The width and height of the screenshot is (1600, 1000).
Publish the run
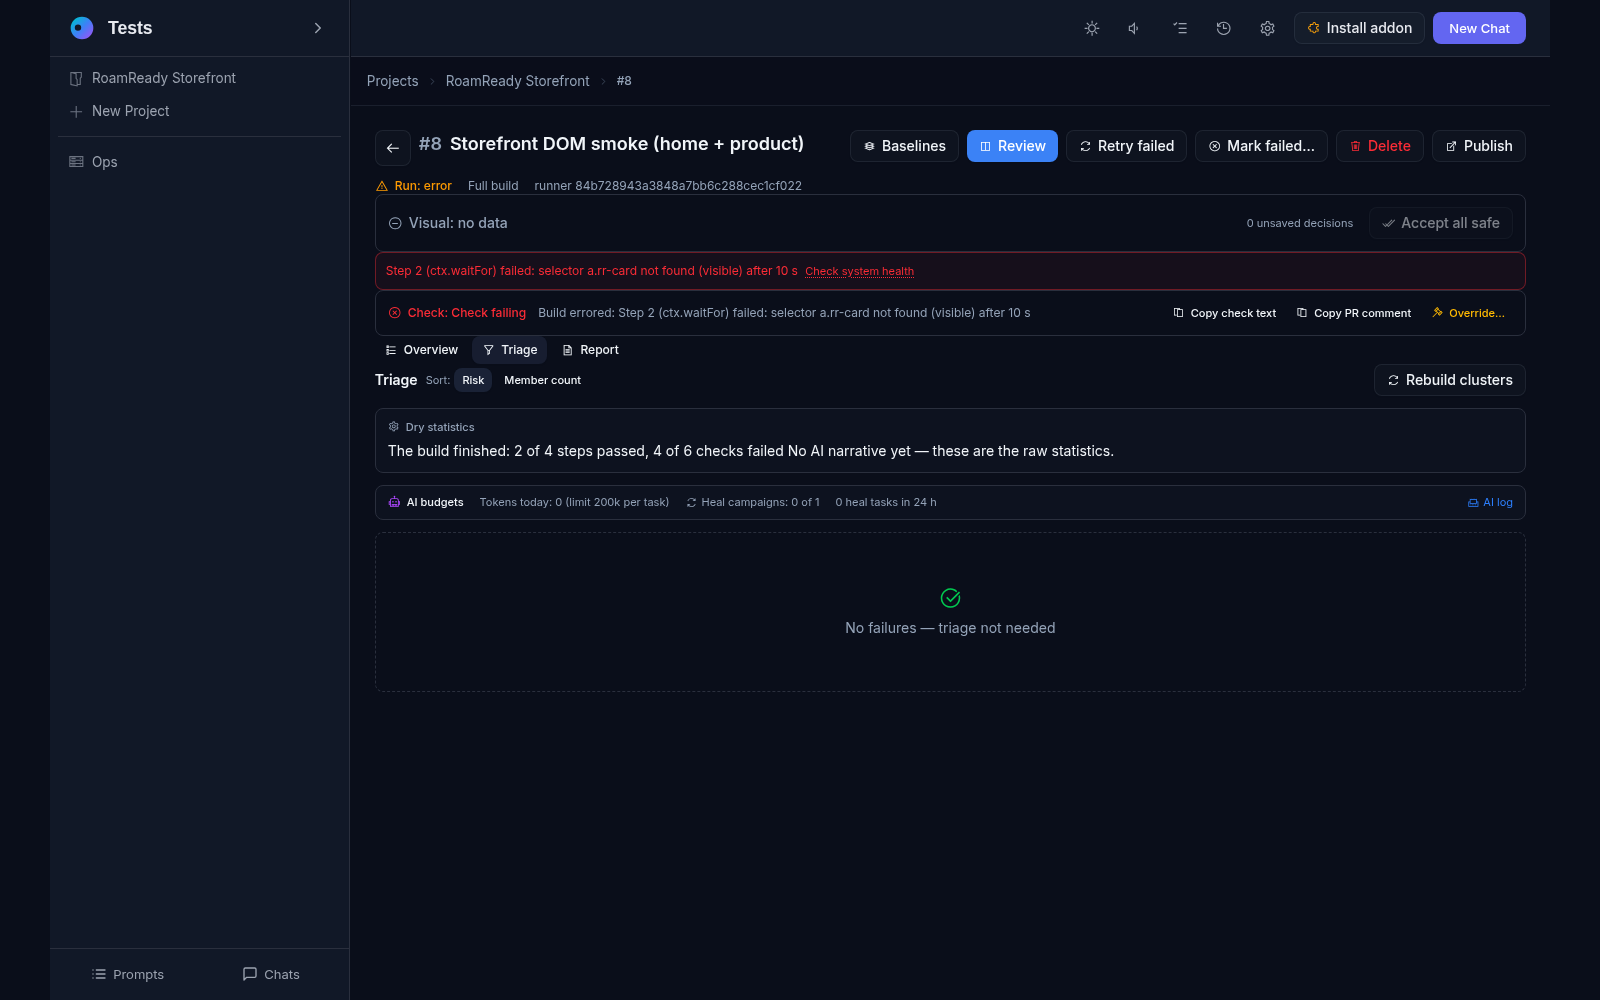(1479, 146)
